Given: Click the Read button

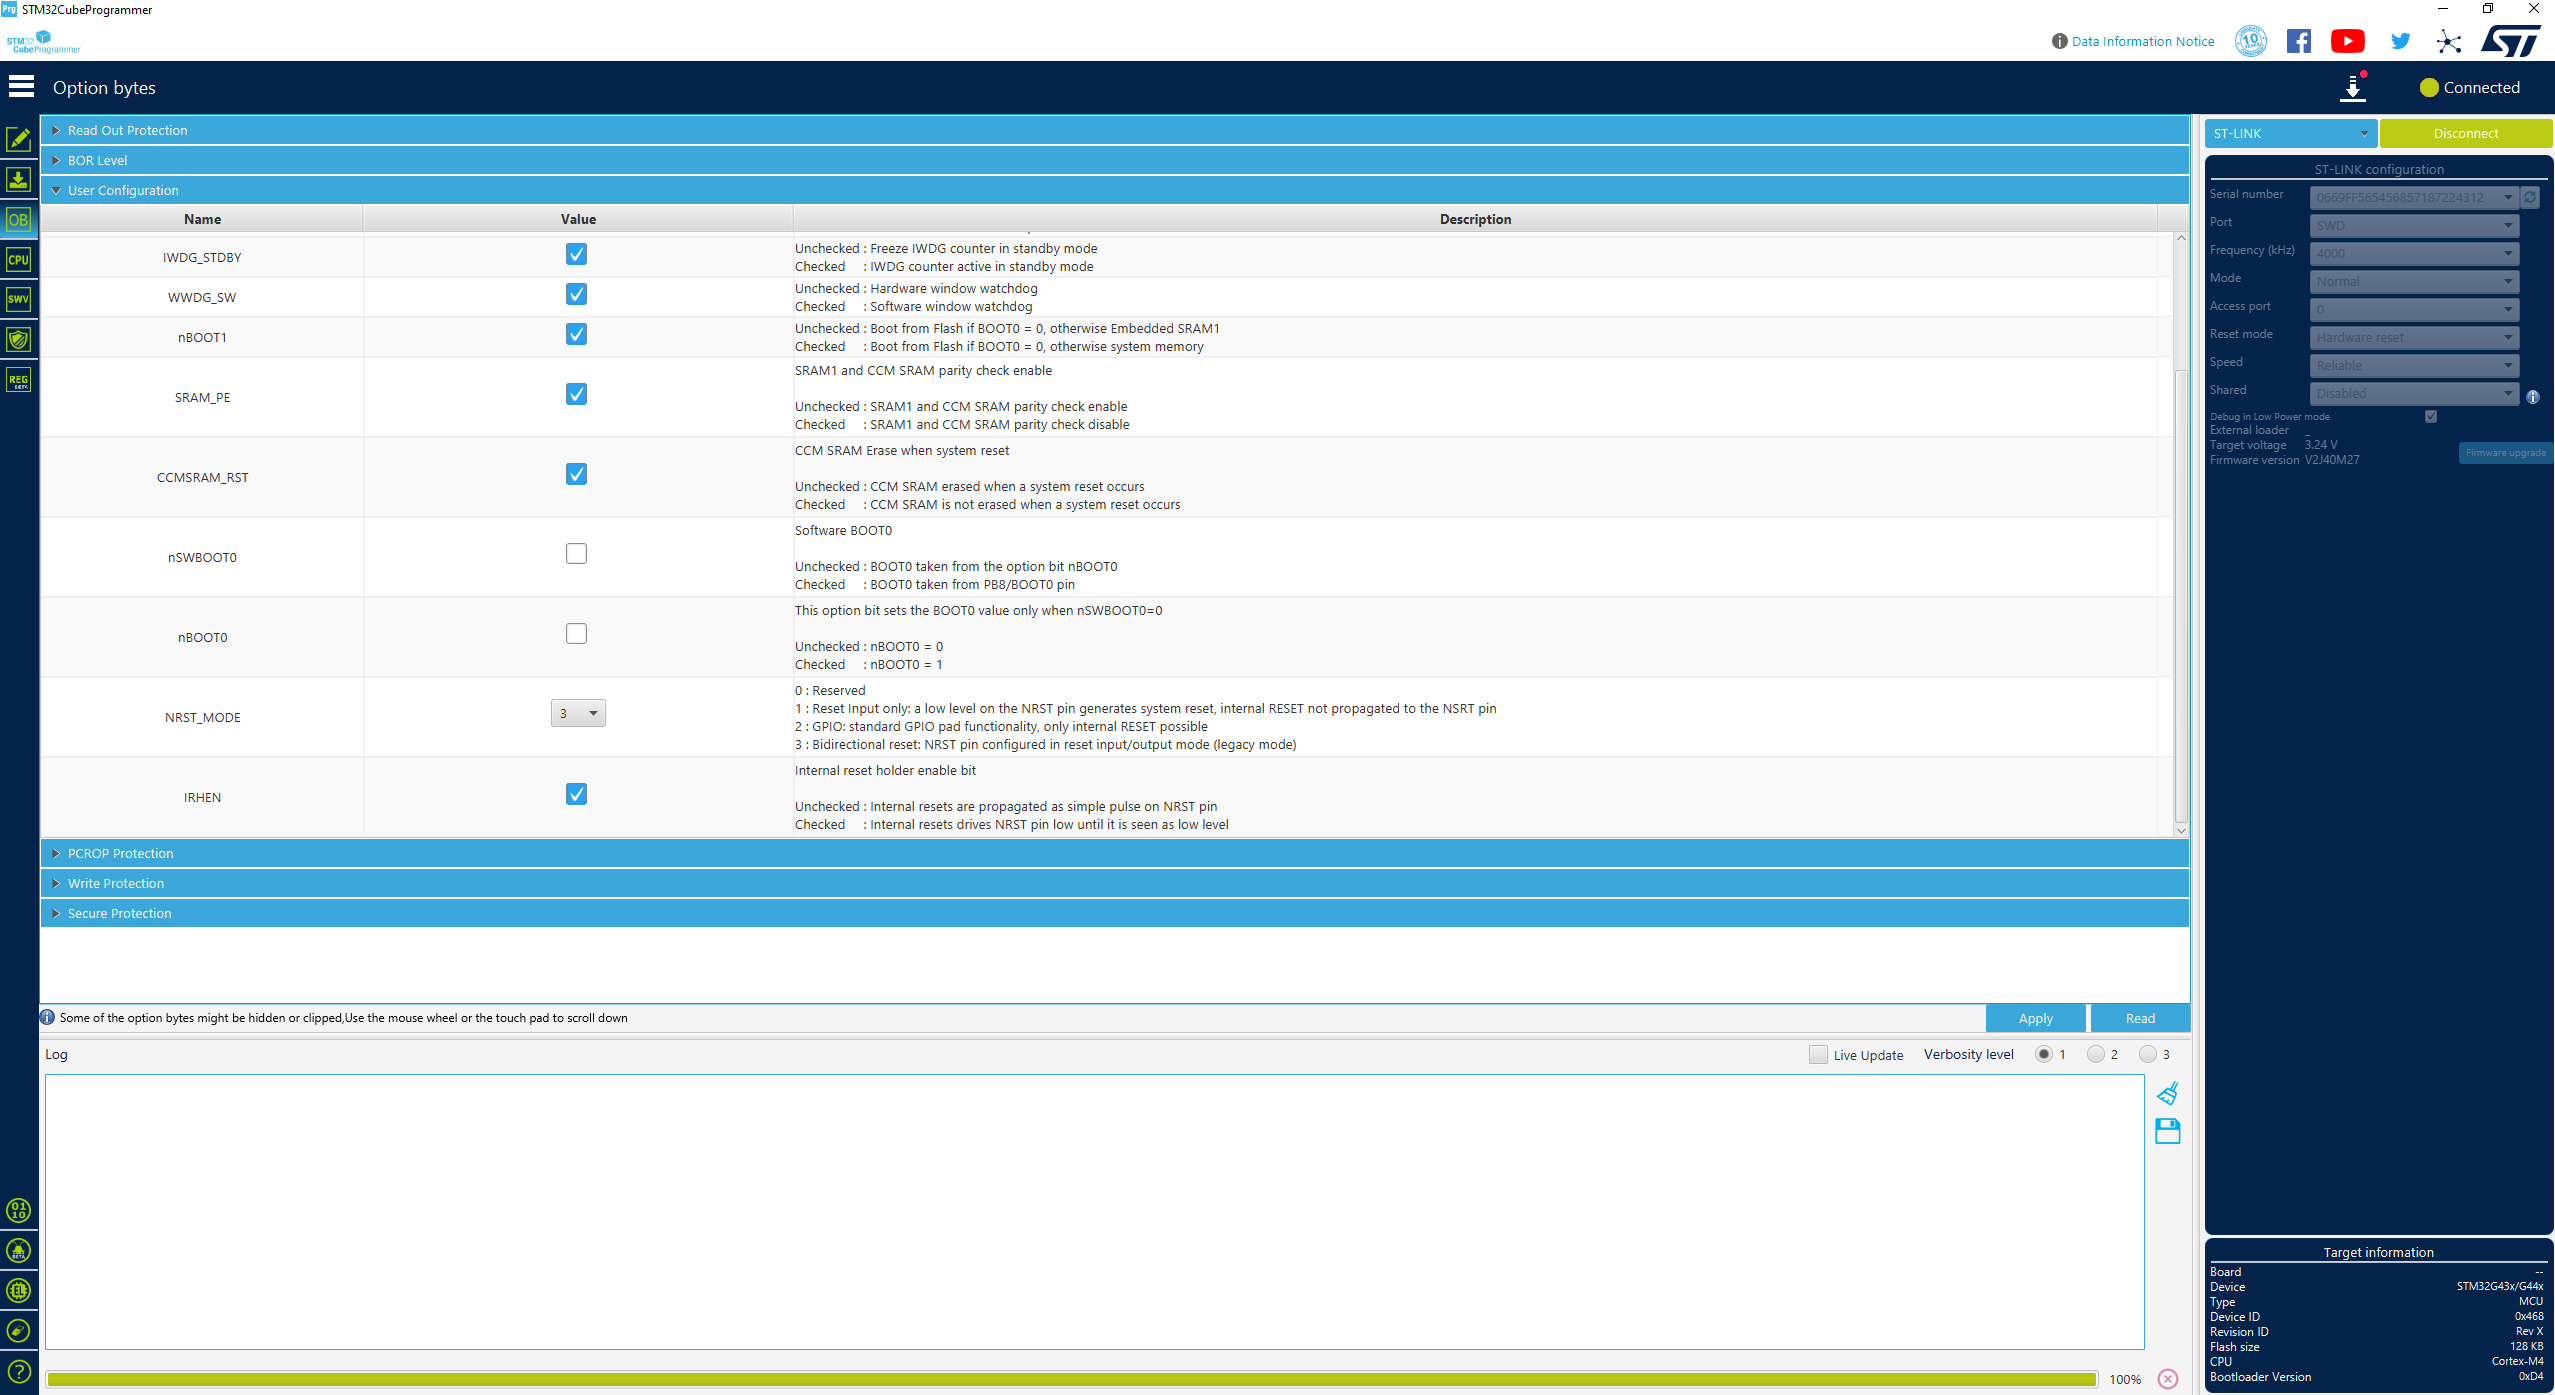Looking at the screenshot, I should pos(2140,1018).
